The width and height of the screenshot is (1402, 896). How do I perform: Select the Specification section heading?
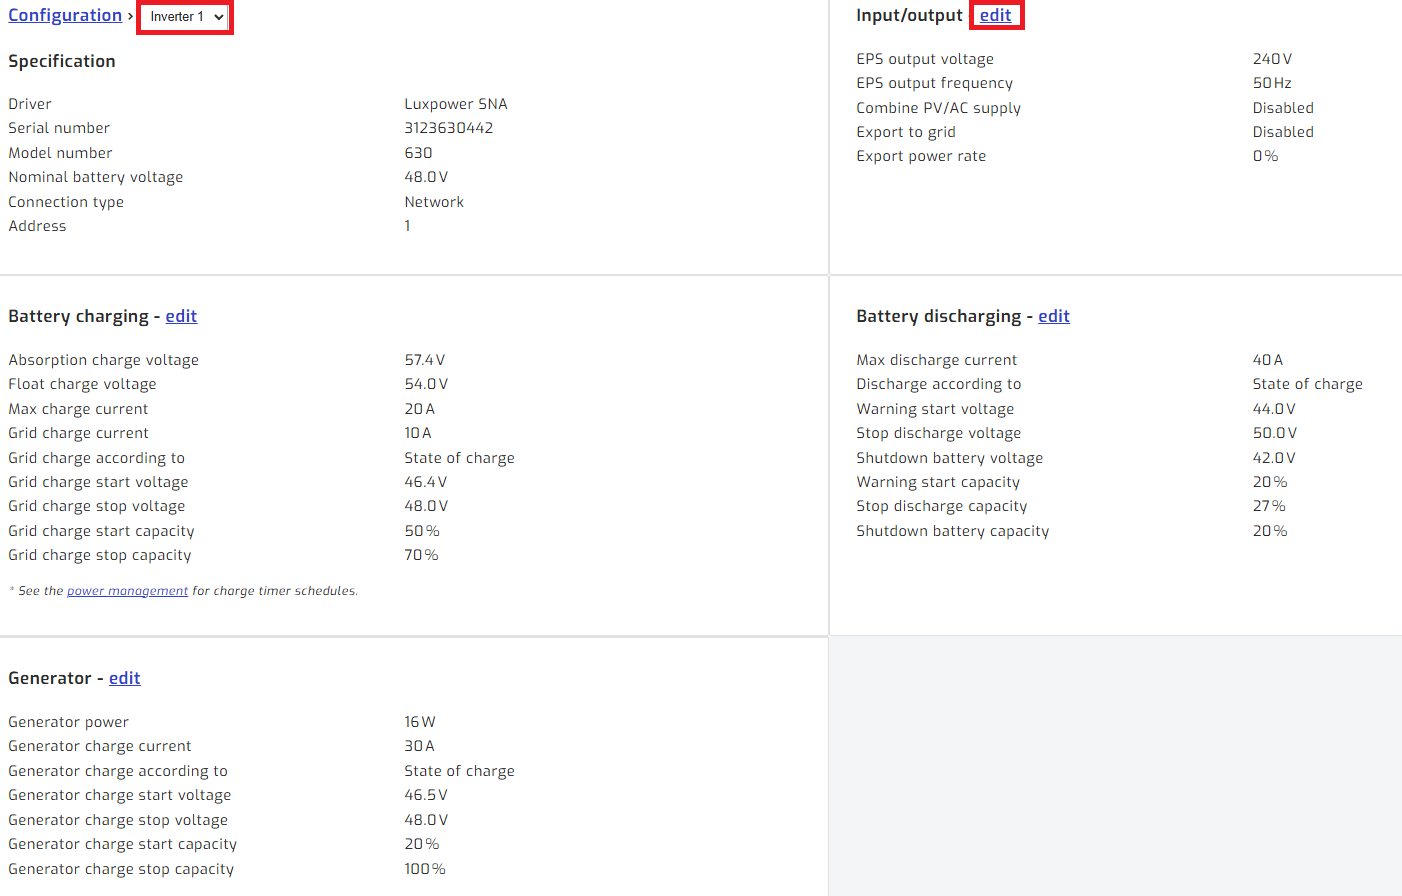62,62
